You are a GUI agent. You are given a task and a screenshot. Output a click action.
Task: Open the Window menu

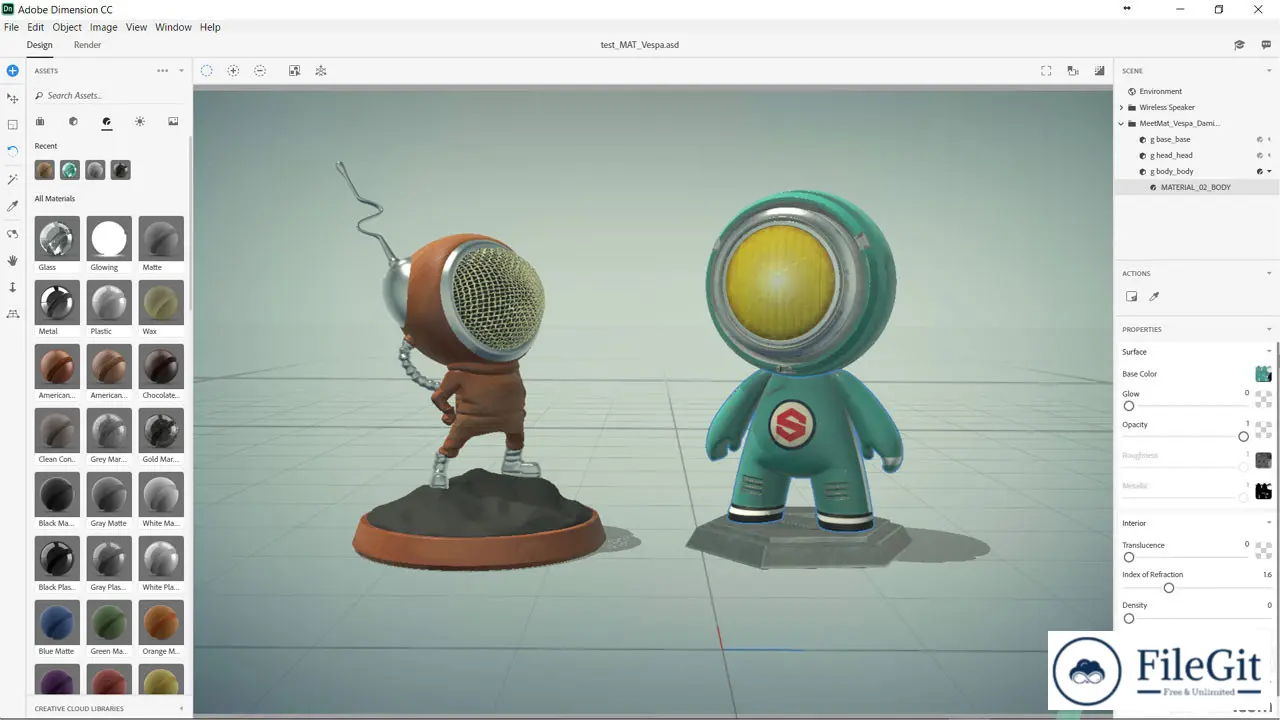[173, 27]
